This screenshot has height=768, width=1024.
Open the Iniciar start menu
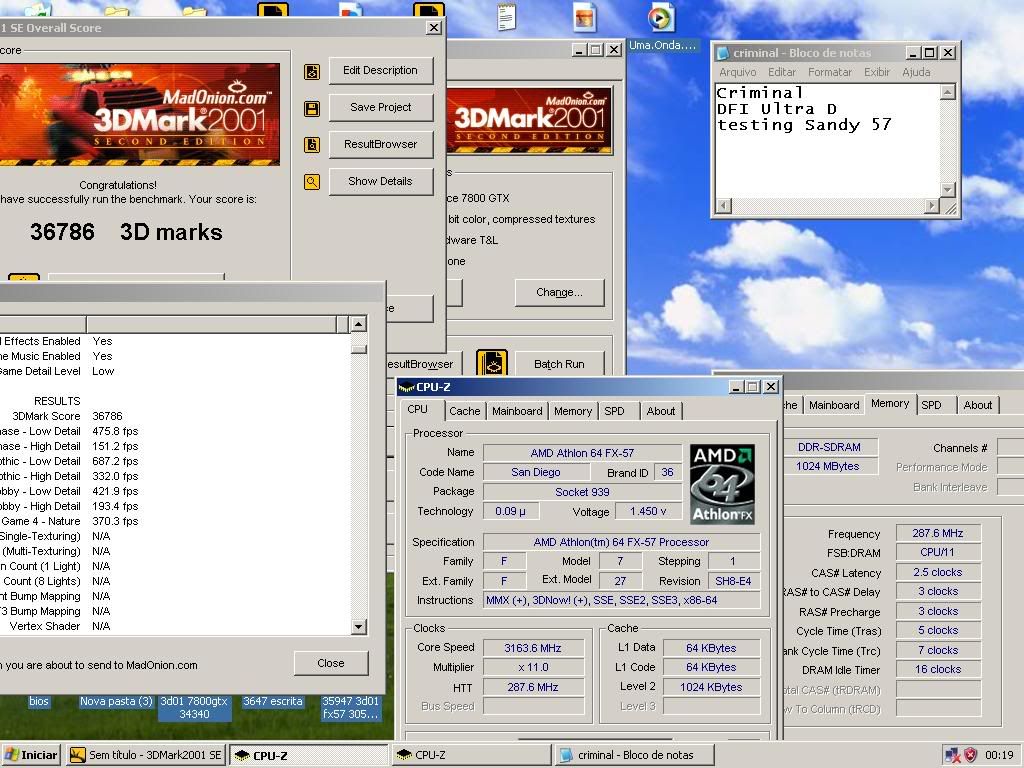click(x=31, y=755)
